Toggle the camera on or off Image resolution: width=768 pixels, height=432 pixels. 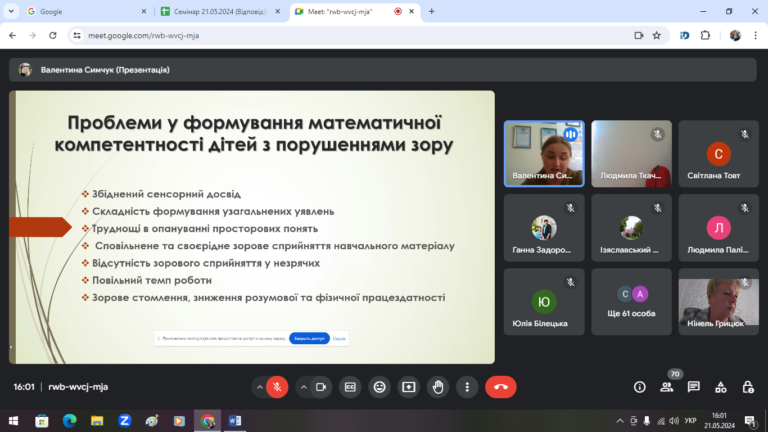coord(321,387)
